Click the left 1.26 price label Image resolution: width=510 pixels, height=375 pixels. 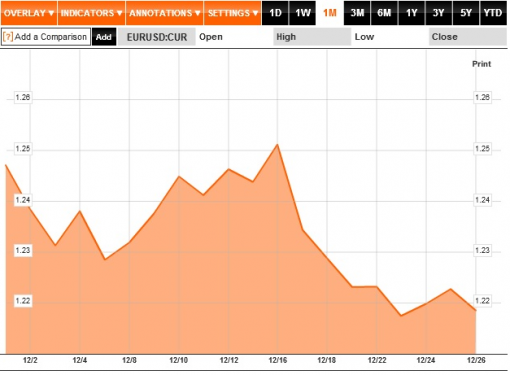(23, 97)
